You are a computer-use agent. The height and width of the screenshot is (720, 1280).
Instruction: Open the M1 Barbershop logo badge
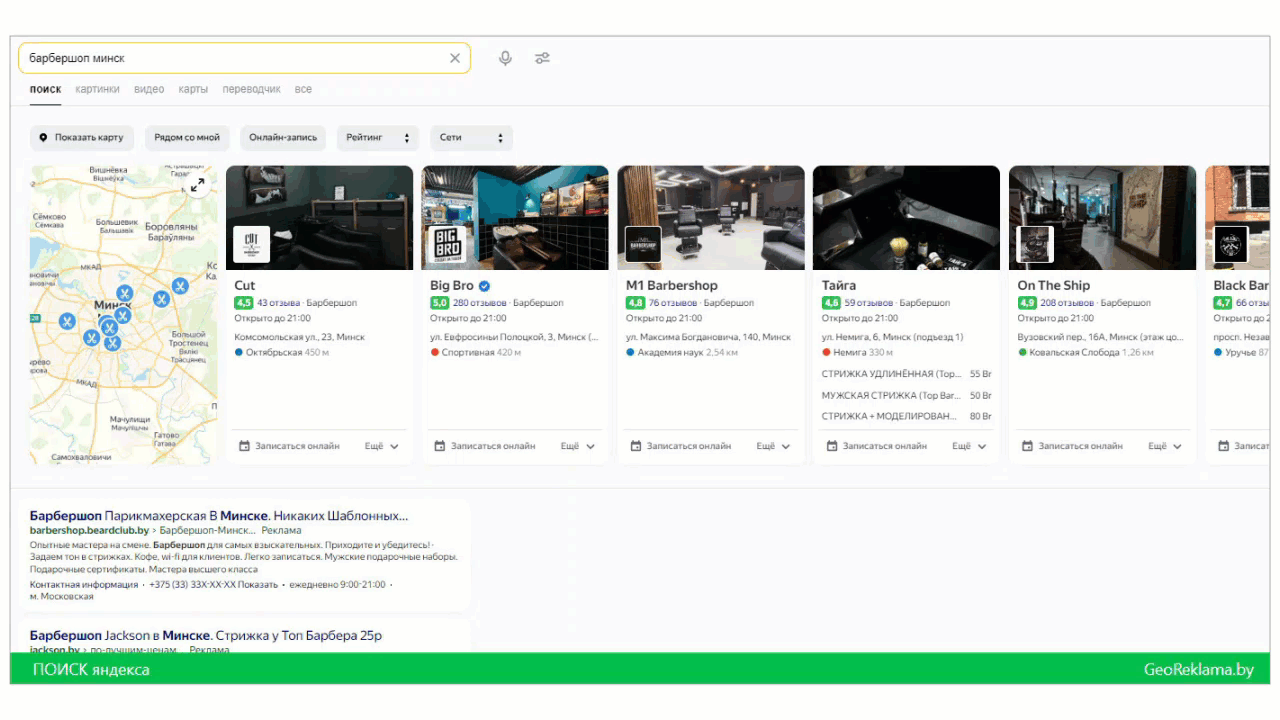(x=643, y=244)
